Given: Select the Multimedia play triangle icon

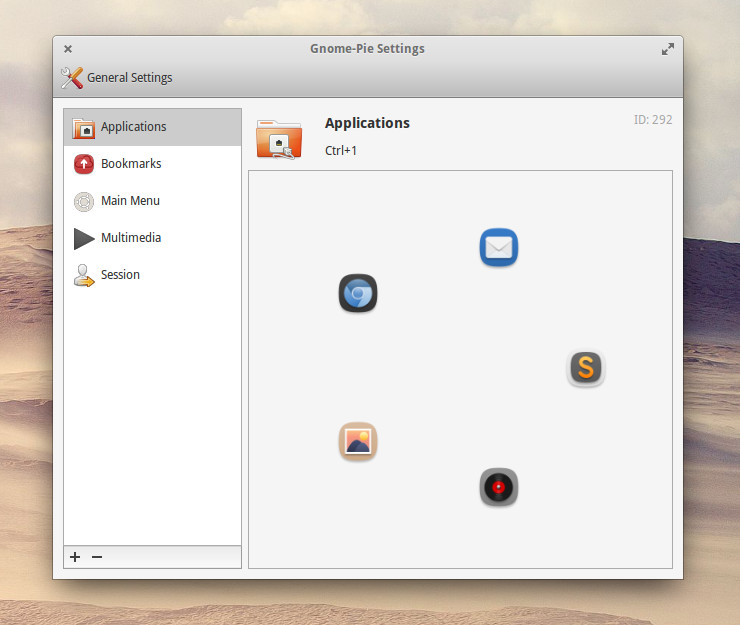Looking at the screenshot, I should [84, 238].
